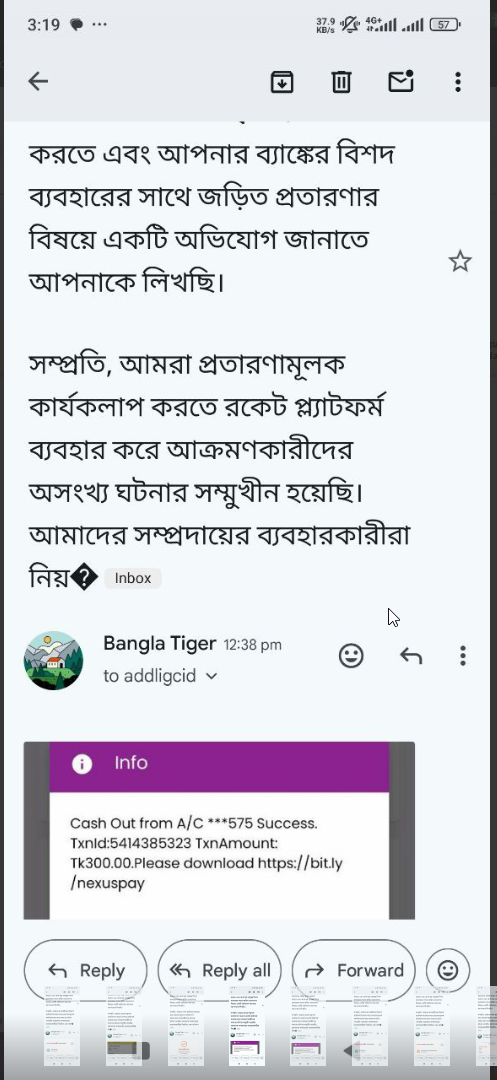The image size is (497, 1080).
Task: Tap the back arrow icon
Action: [x=38, y=82]
